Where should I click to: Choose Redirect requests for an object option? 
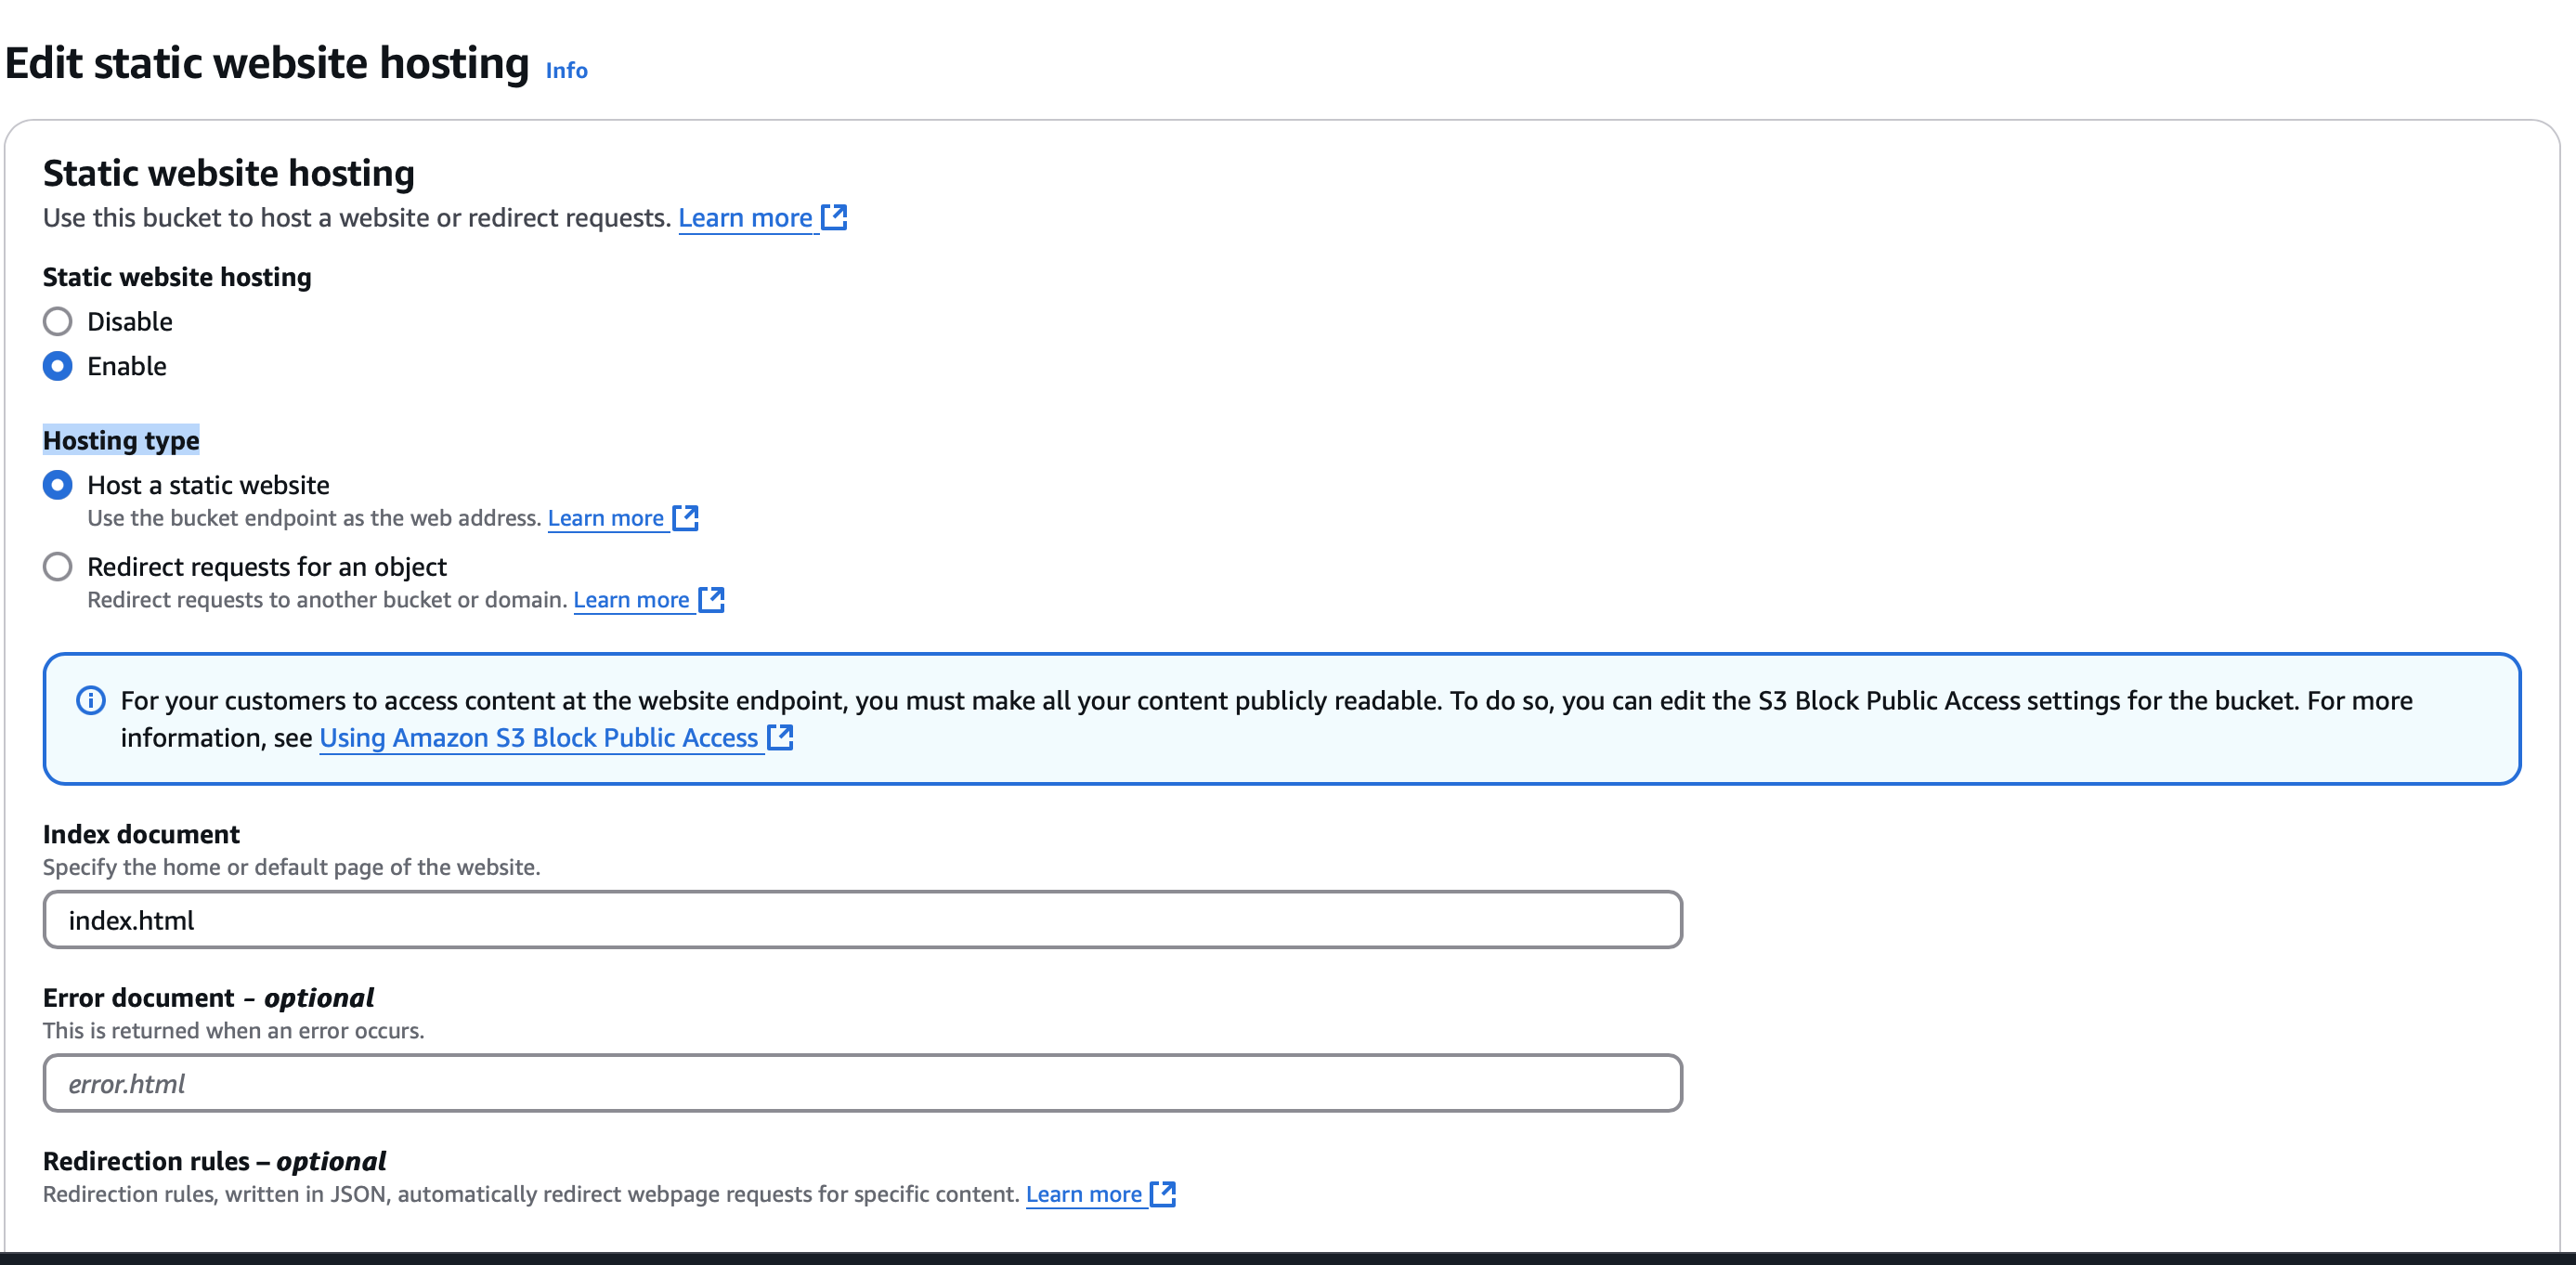58,567
